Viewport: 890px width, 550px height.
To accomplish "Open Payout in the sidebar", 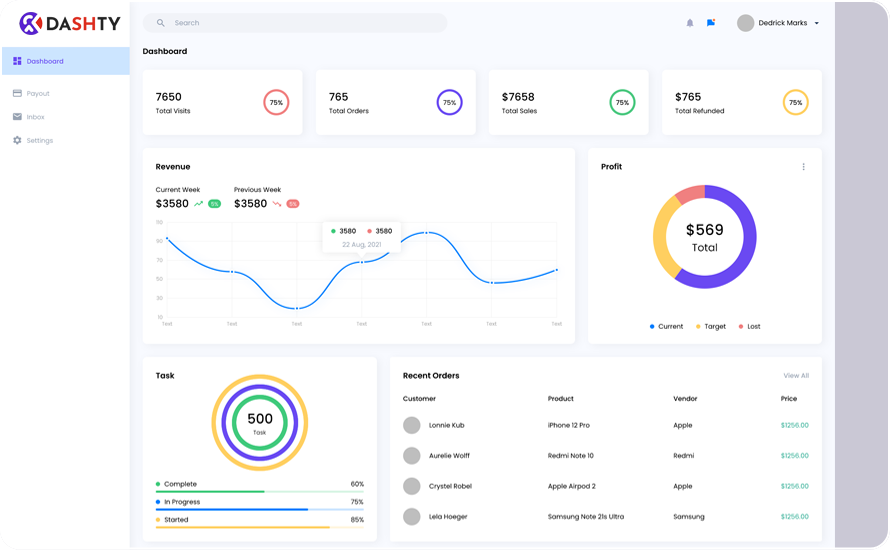I will [38, 93].
